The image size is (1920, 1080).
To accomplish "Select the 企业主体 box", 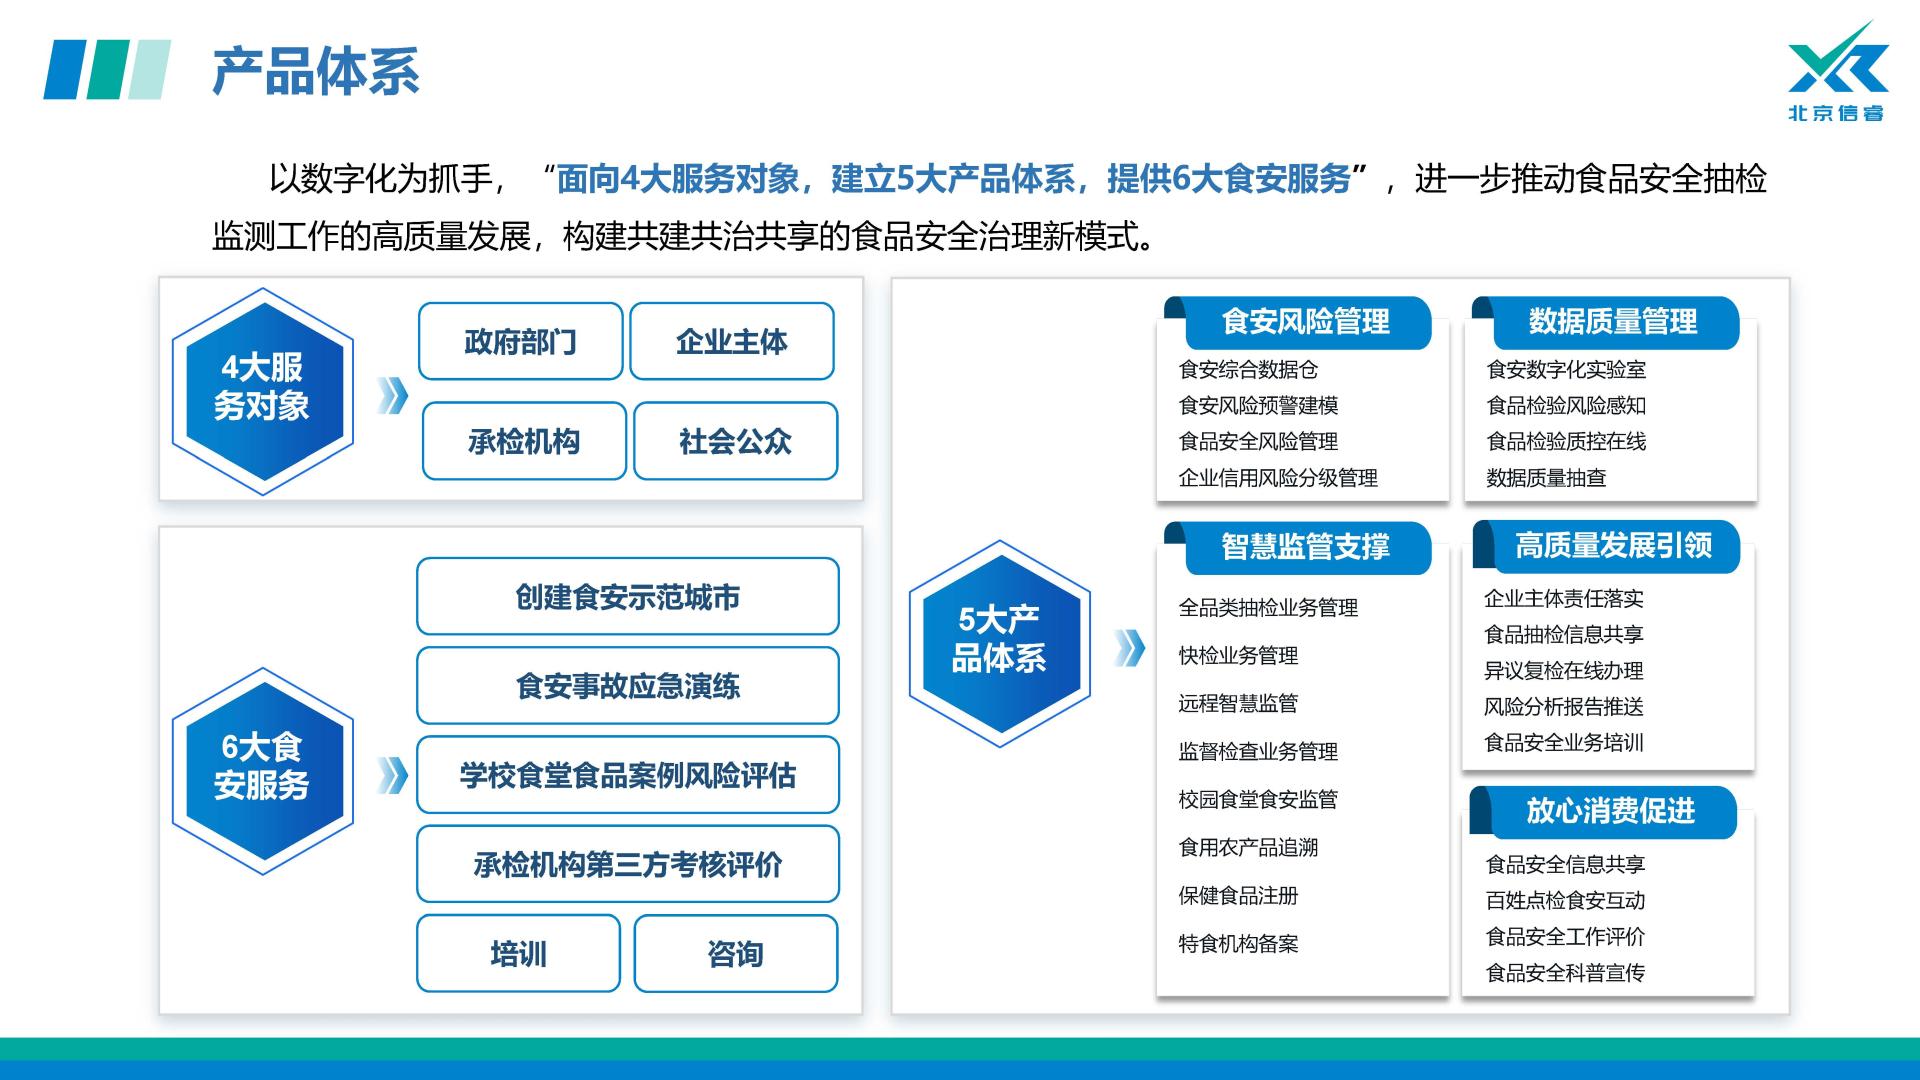I will pyautogui.click(x=732, y=342).
